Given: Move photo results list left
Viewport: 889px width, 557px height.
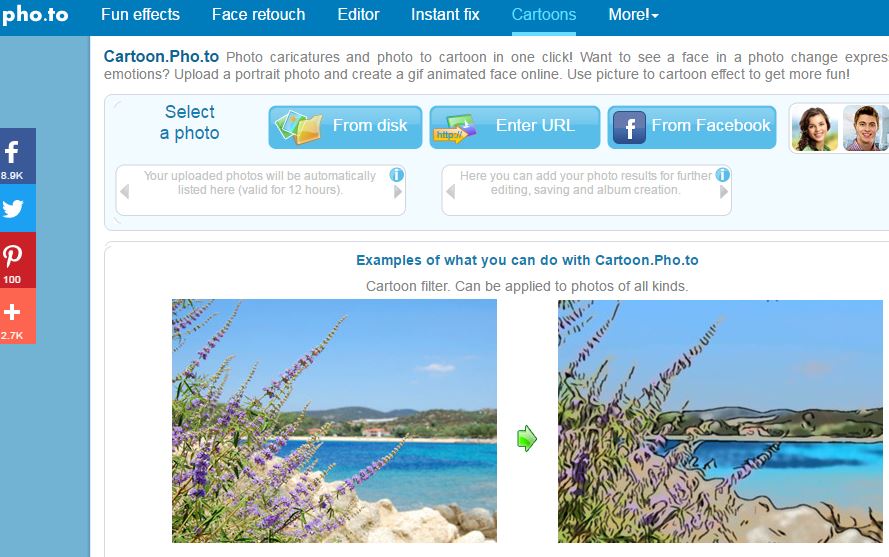Looking at the screenshot, I should 451,192.
